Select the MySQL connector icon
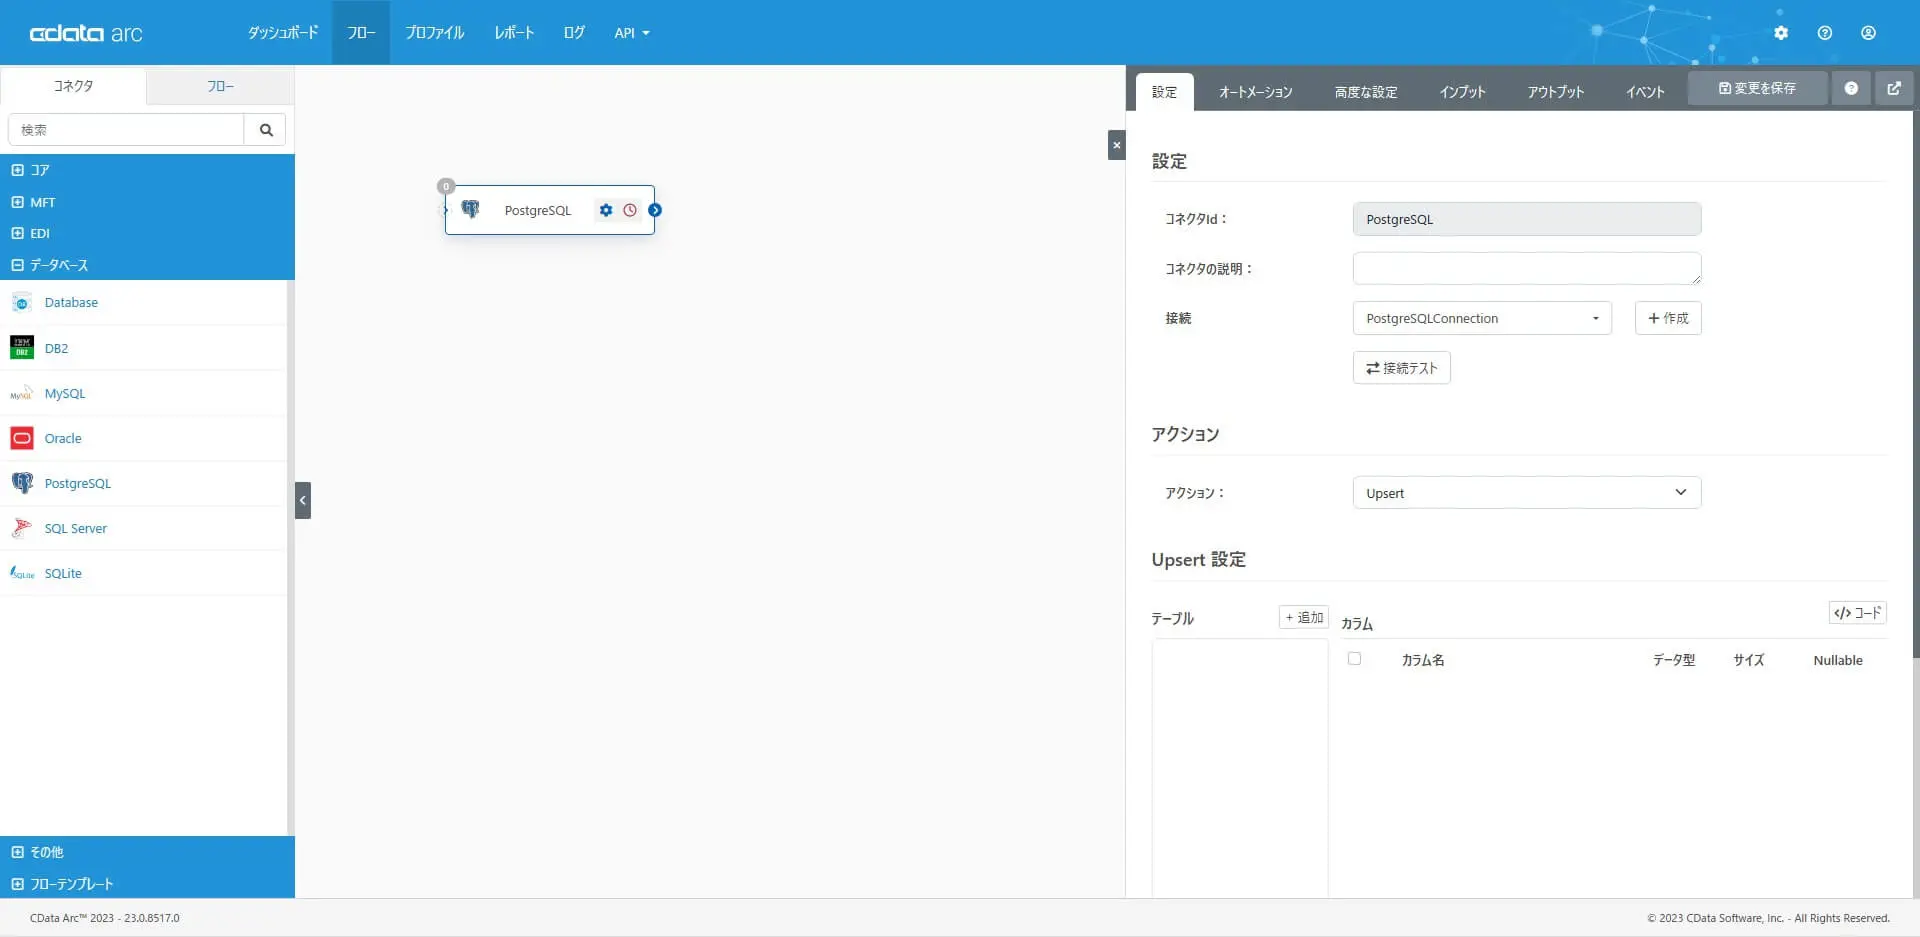Screen dimensions: 1920x937 (22, 393)
